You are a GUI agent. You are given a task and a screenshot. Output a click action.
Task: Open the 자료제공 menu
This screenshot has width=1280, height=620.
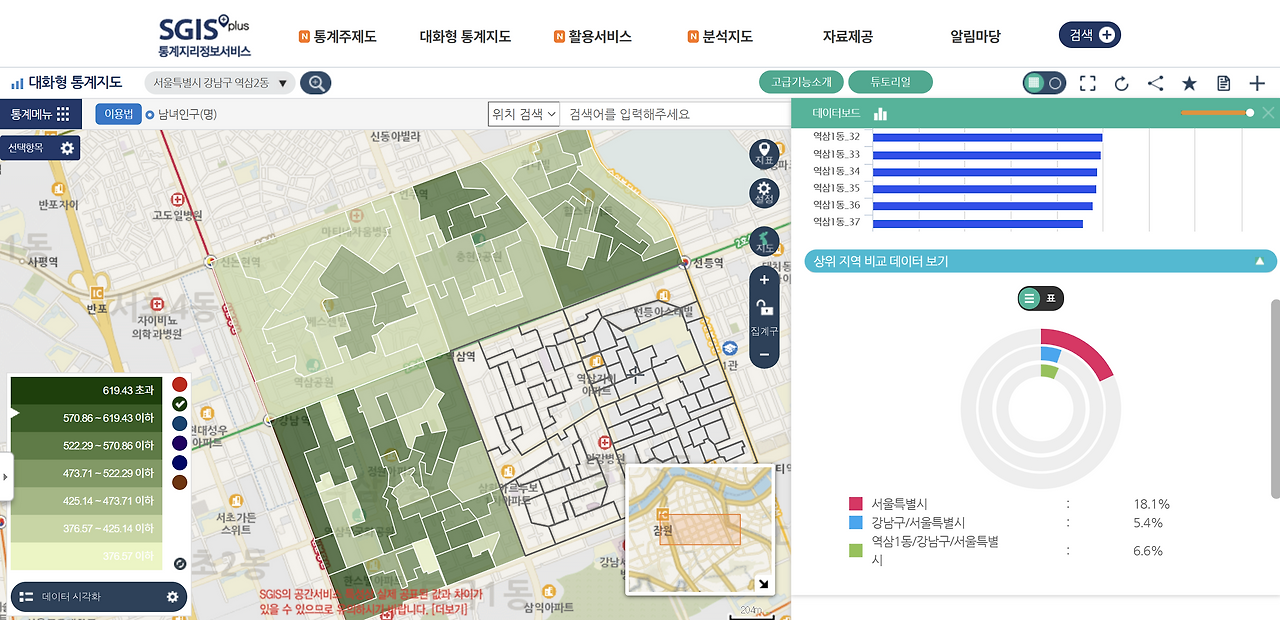[847, 36]
